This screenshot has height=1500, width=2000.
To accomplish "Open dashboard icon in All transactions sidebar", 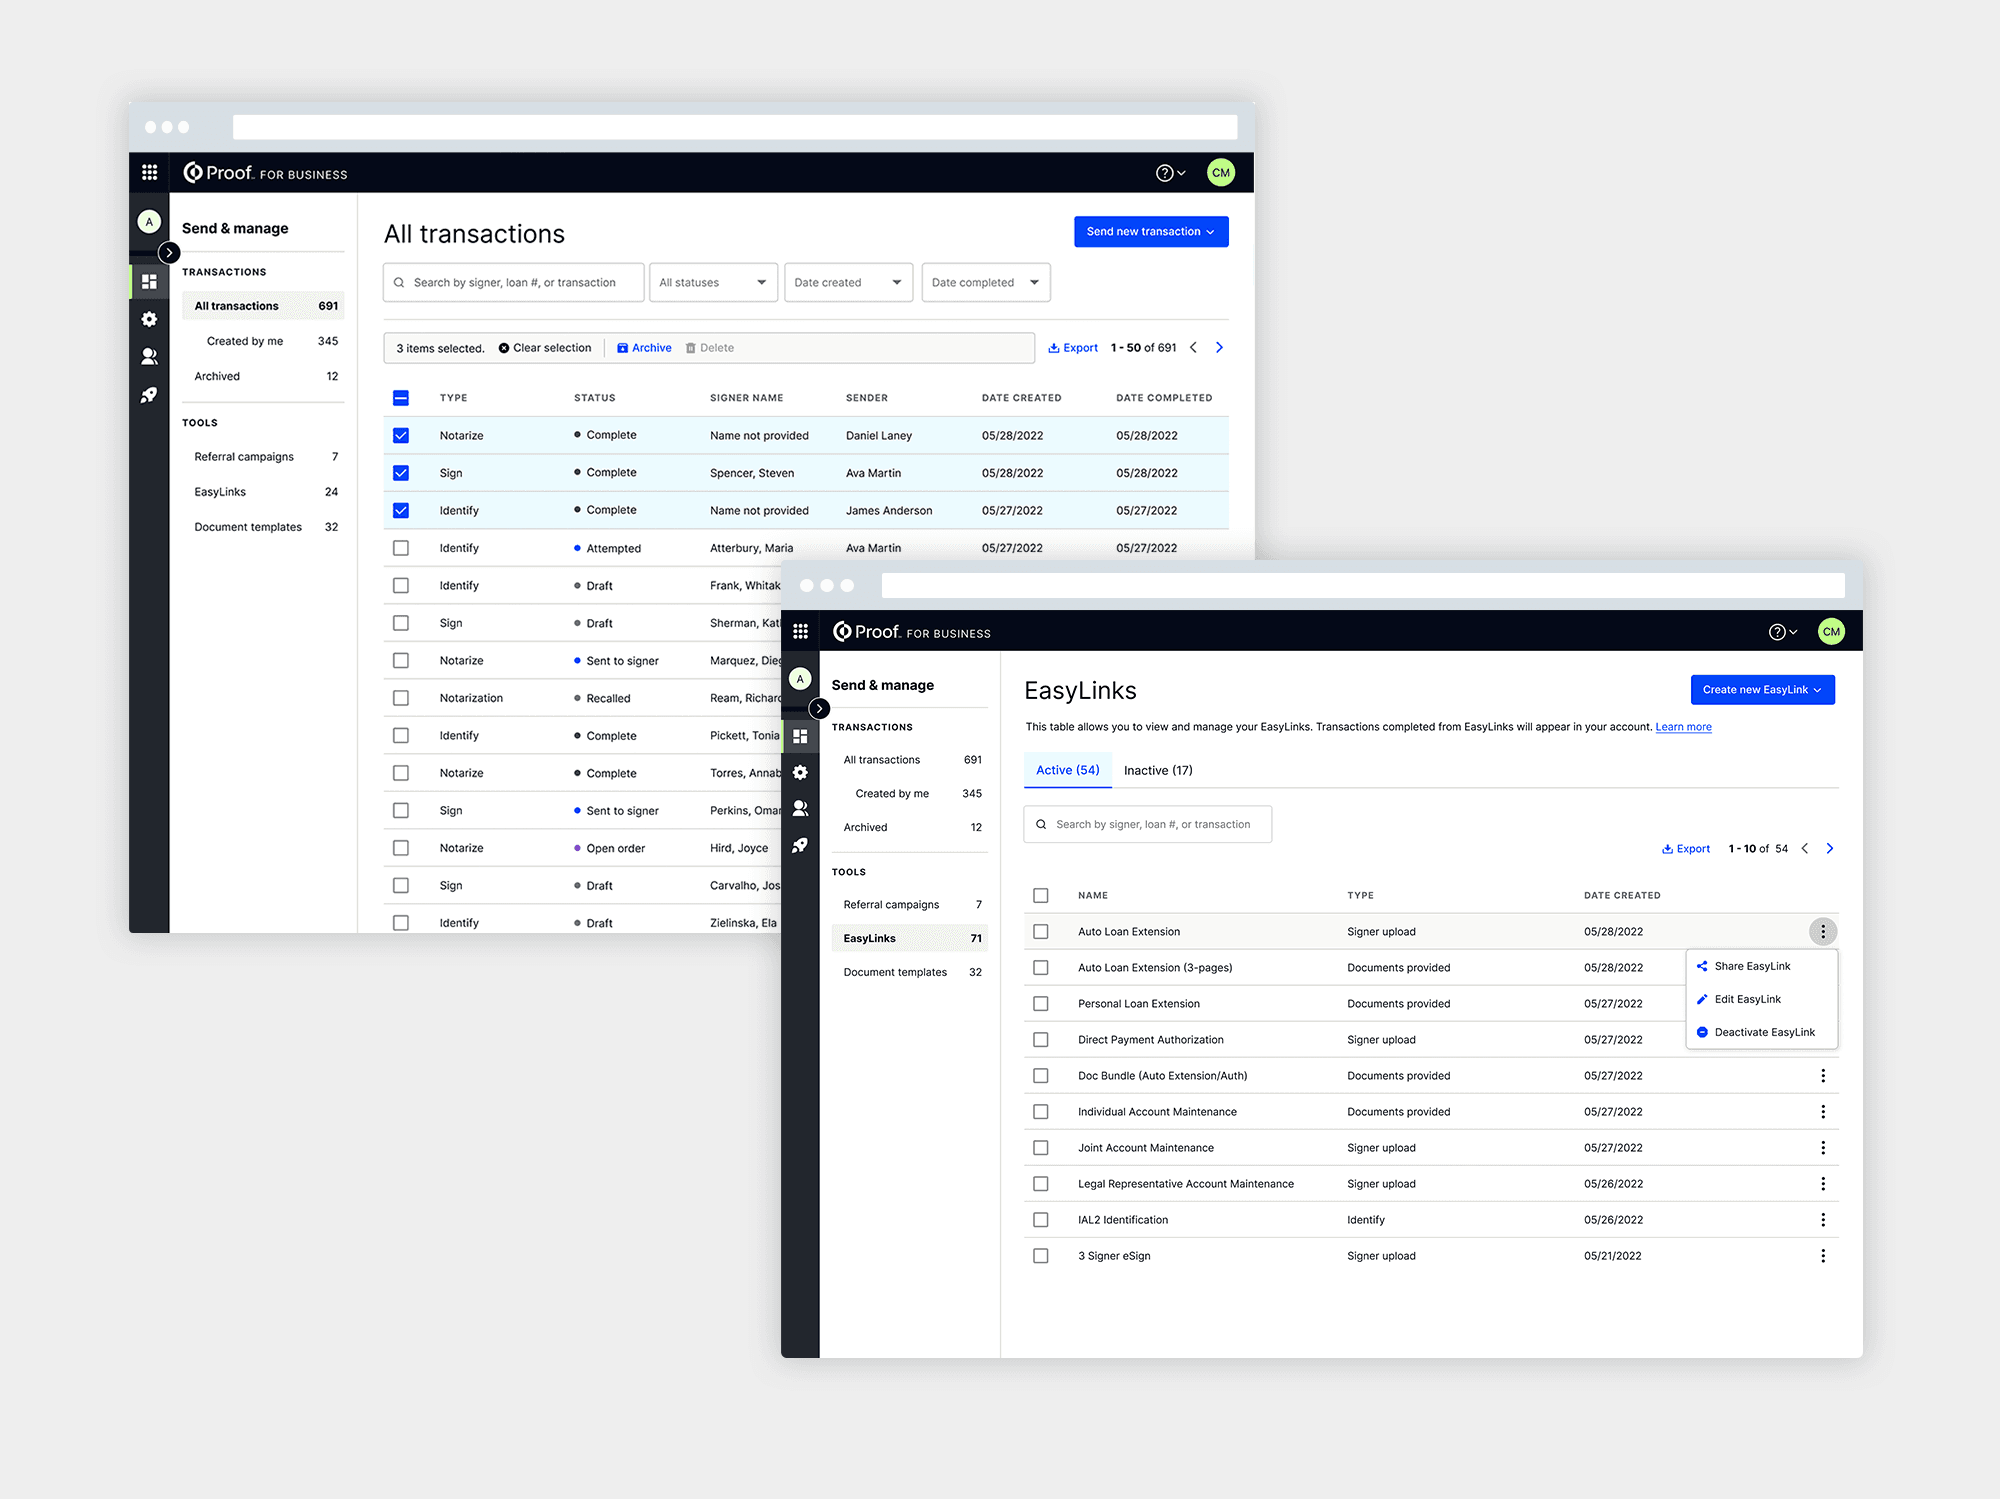I will click(149, 282).
